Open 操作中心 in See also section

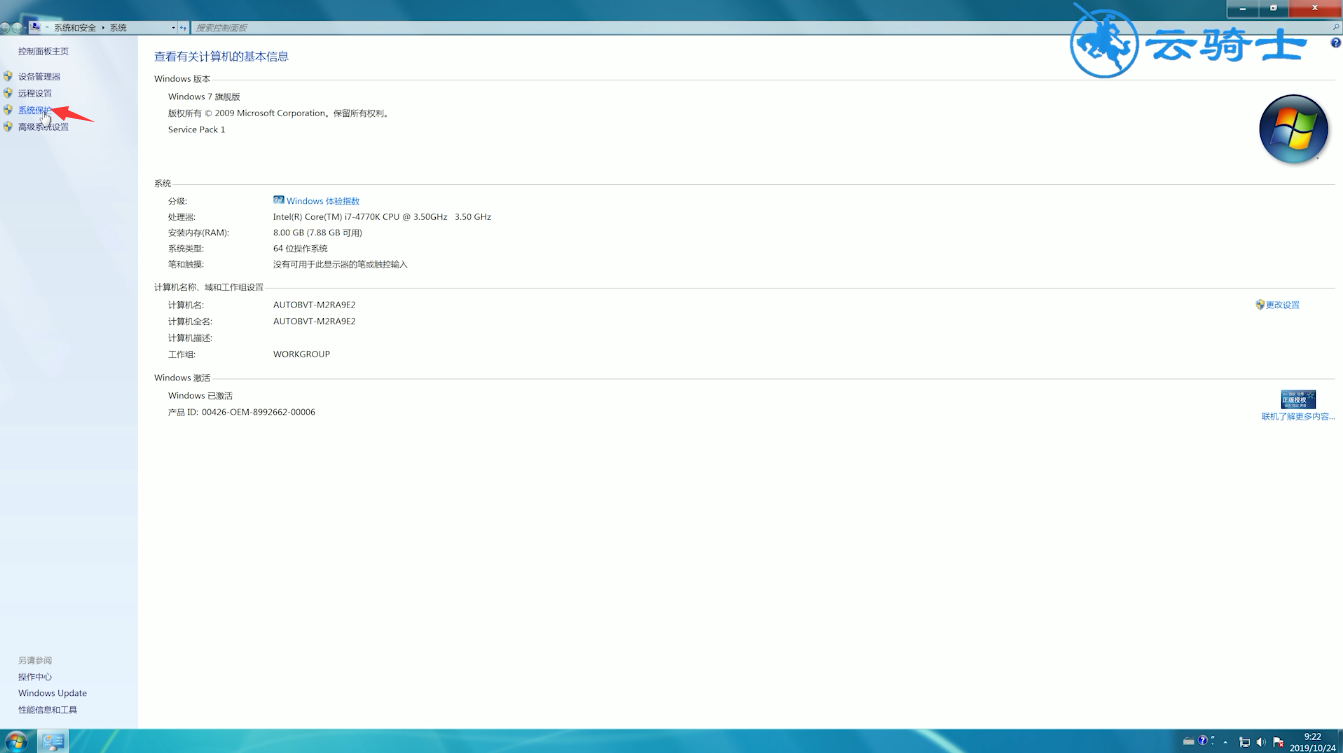point(35,677)
